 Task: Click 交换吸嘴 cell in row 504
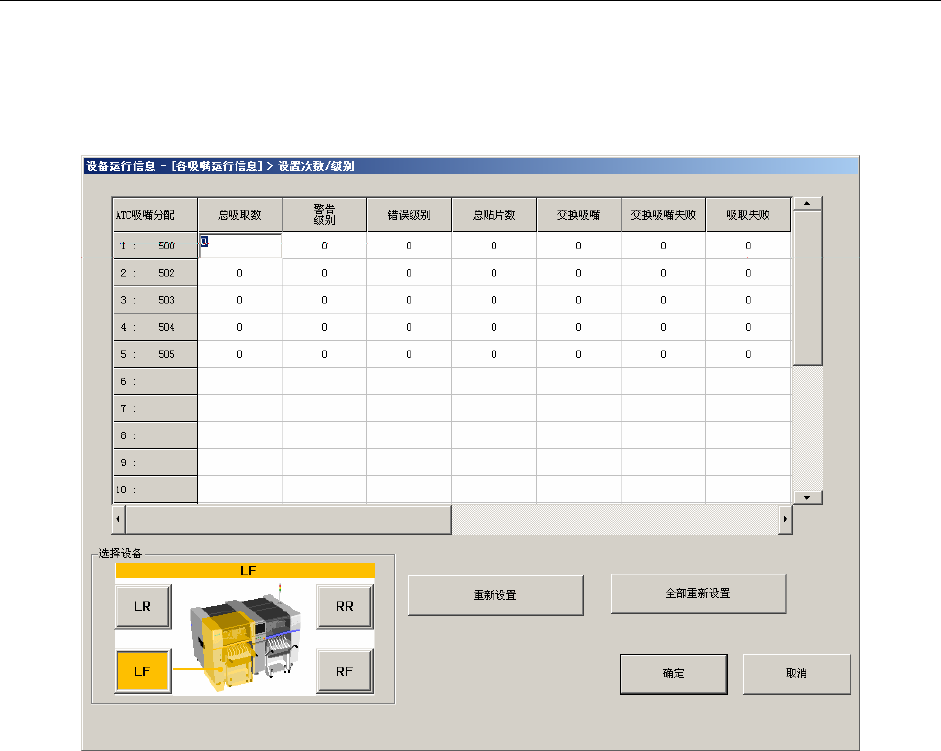coord(579,327)
